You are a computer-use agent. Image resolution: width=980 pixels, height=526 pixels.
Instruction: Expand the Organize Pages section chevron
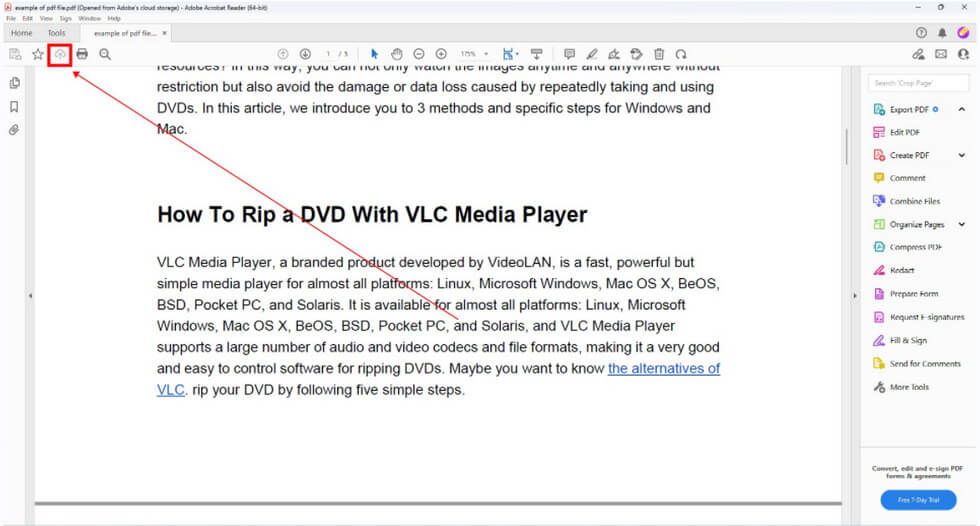pos(962,224)
